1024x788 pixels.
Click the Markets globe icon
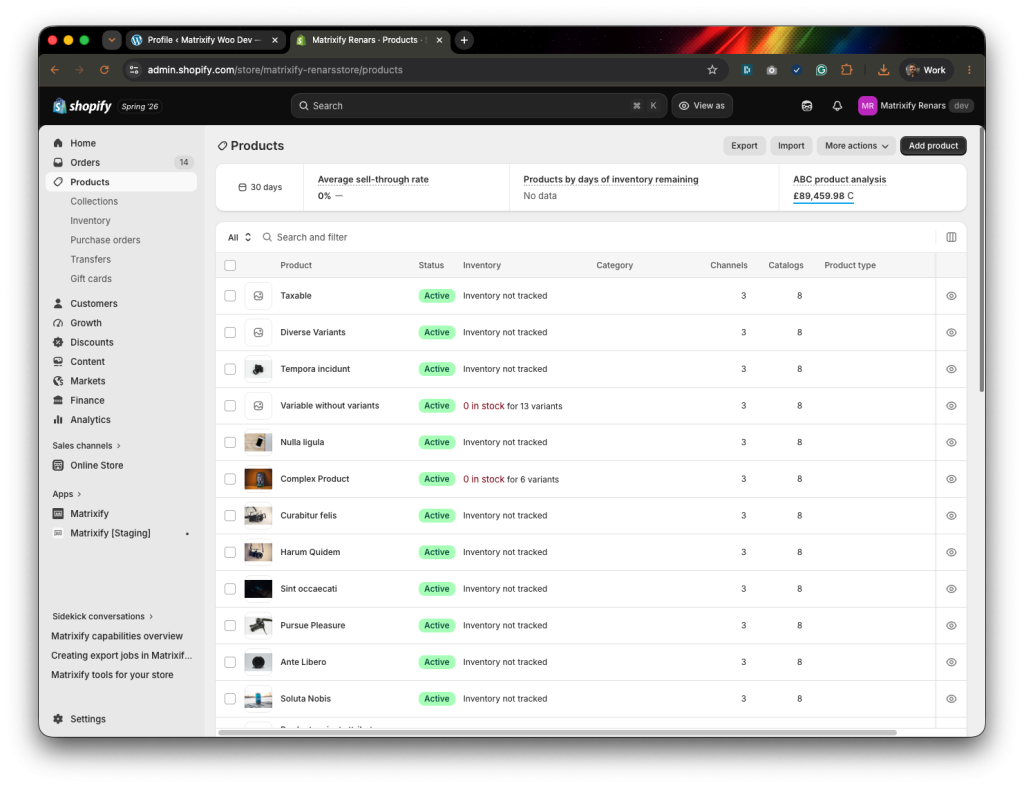pyautogui.click(x=58, y=381)
